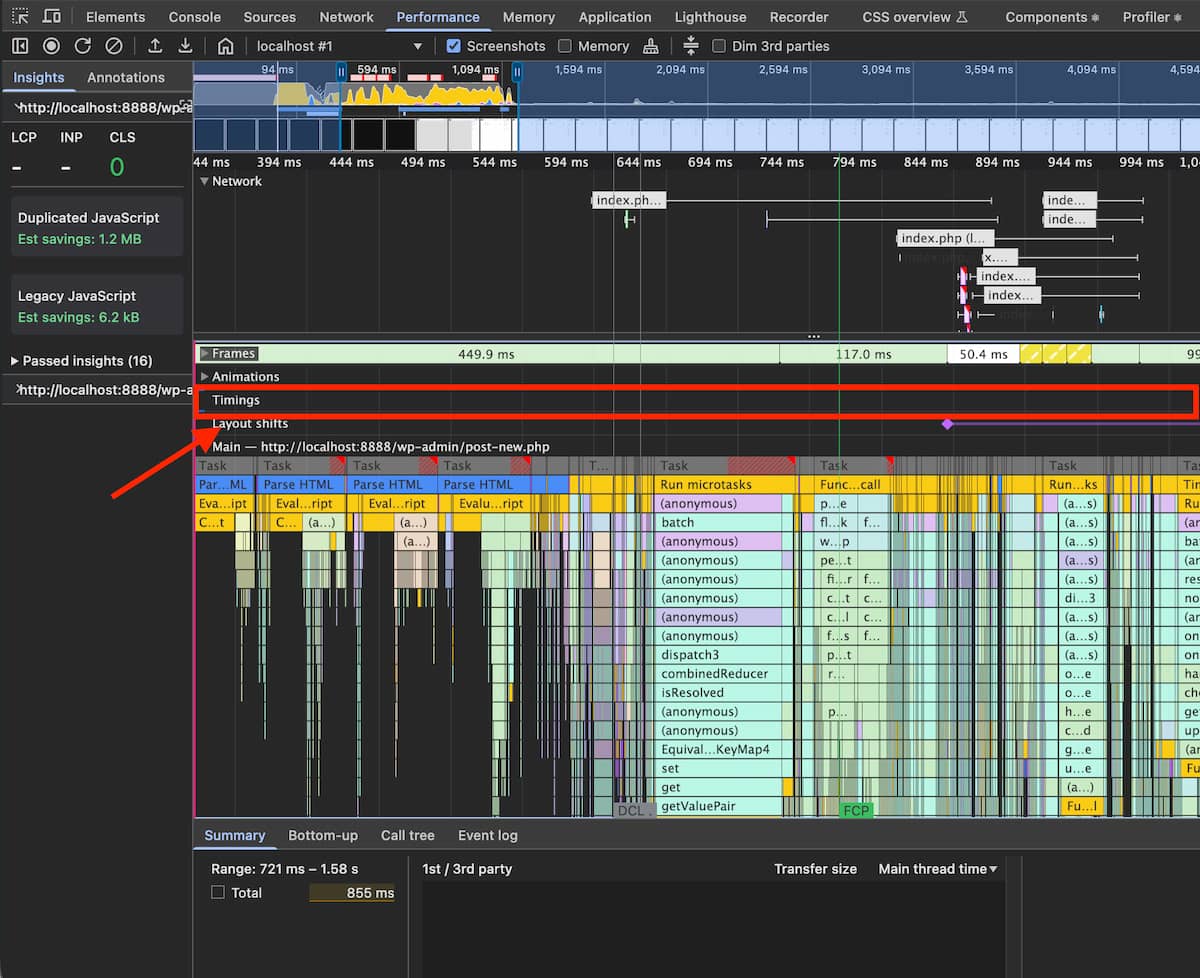Return to live metrics with home icon
1200x978 pixels.
(x=226, y=45)
